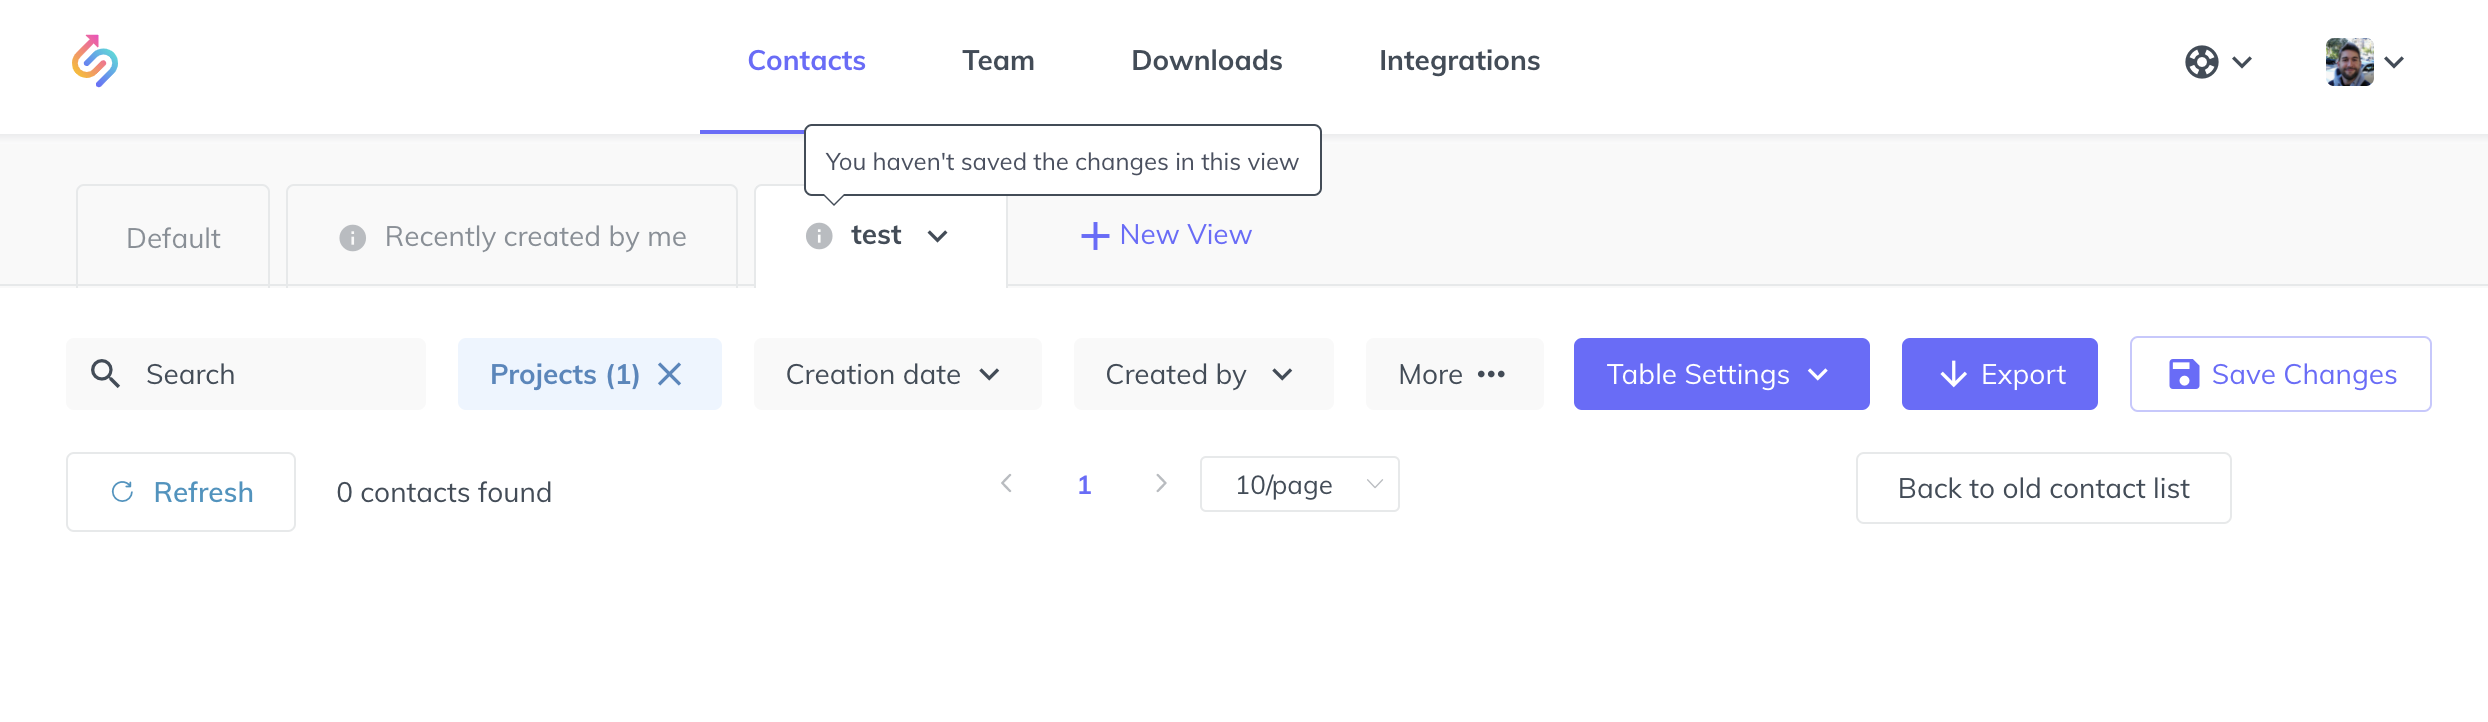
Task: Switch to the Default view tab
Action: 173,237
